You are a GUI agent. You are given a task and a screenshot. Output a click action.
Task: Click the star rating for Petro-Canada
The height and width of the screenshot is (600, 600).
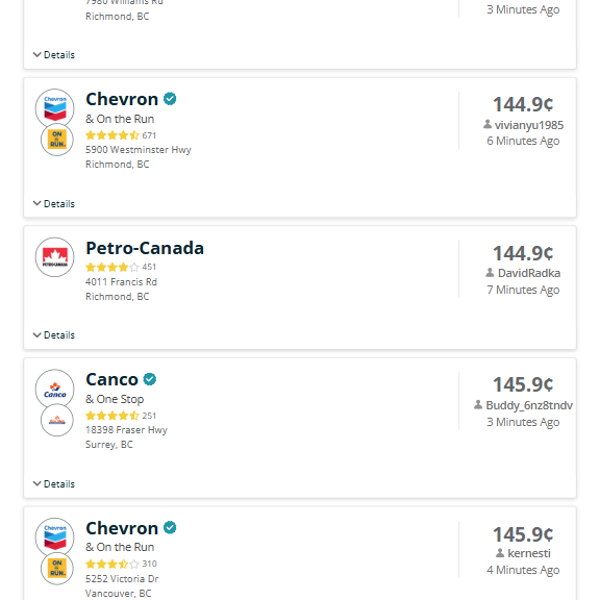(x=112, y=267)
